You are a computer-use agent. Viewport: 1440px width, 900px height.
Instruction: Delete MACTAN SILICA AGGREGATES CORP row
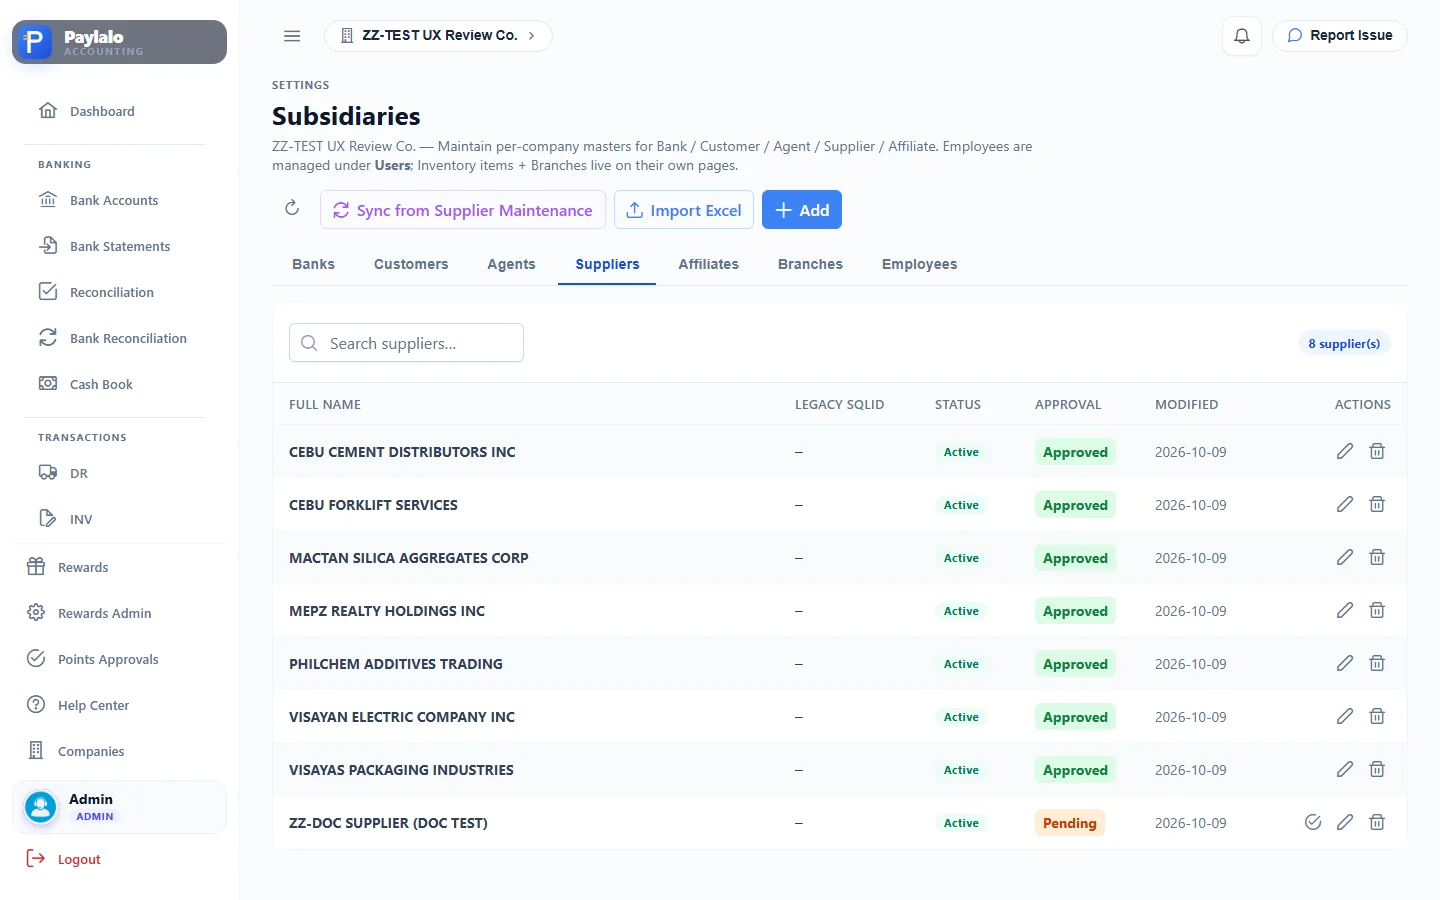[x=1377, y=558]
